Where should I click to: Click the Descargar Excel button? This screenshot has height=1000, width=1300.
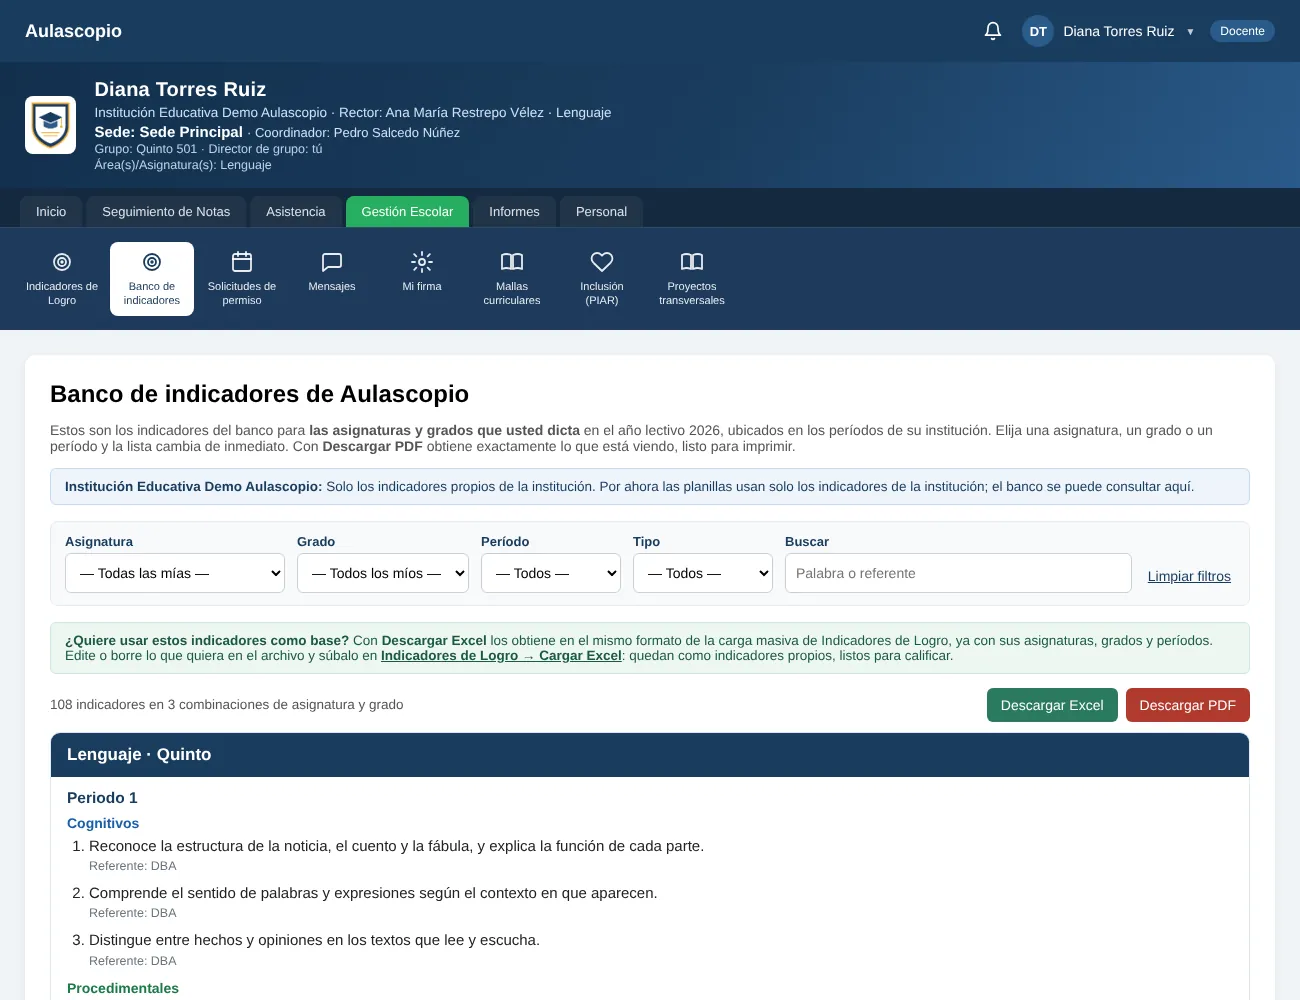tap(1052, 705)
